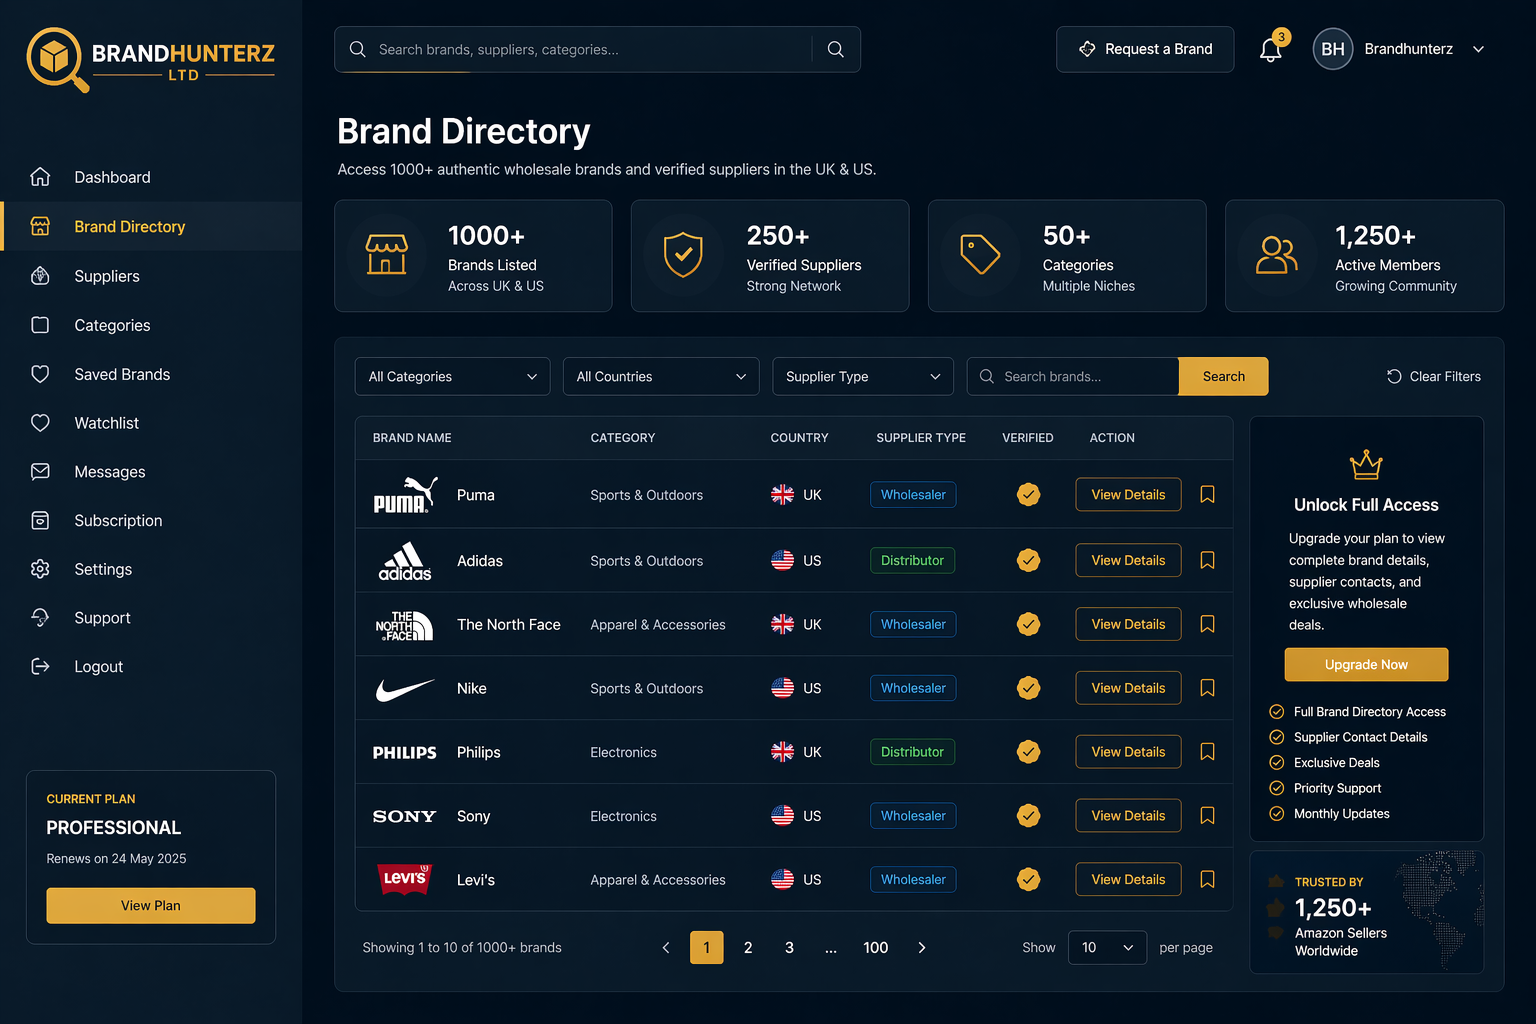Screen dimensions: 1536x1024
Task: Click the Adidas logo
Action: [x=405, y=561]
